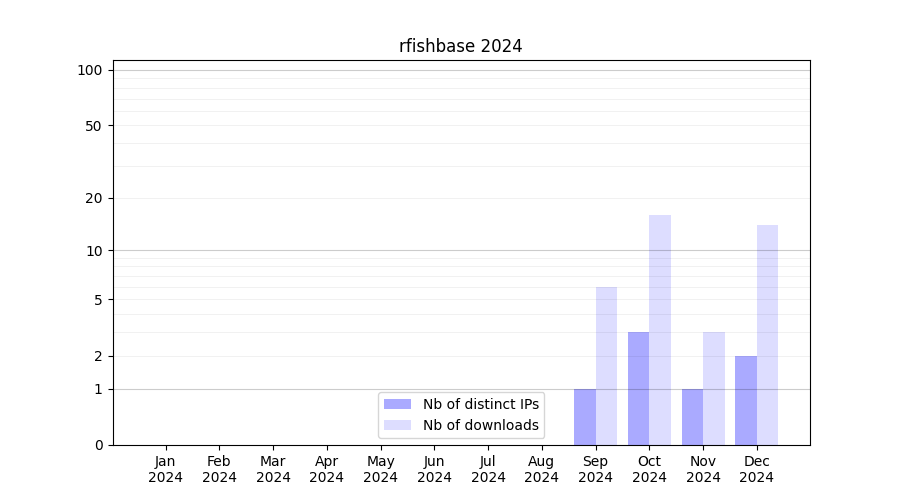The image size is (900, 500).
Task: Click the 'Nb of distinct IPs' legend swatch
Action: (x=397, y=404)
